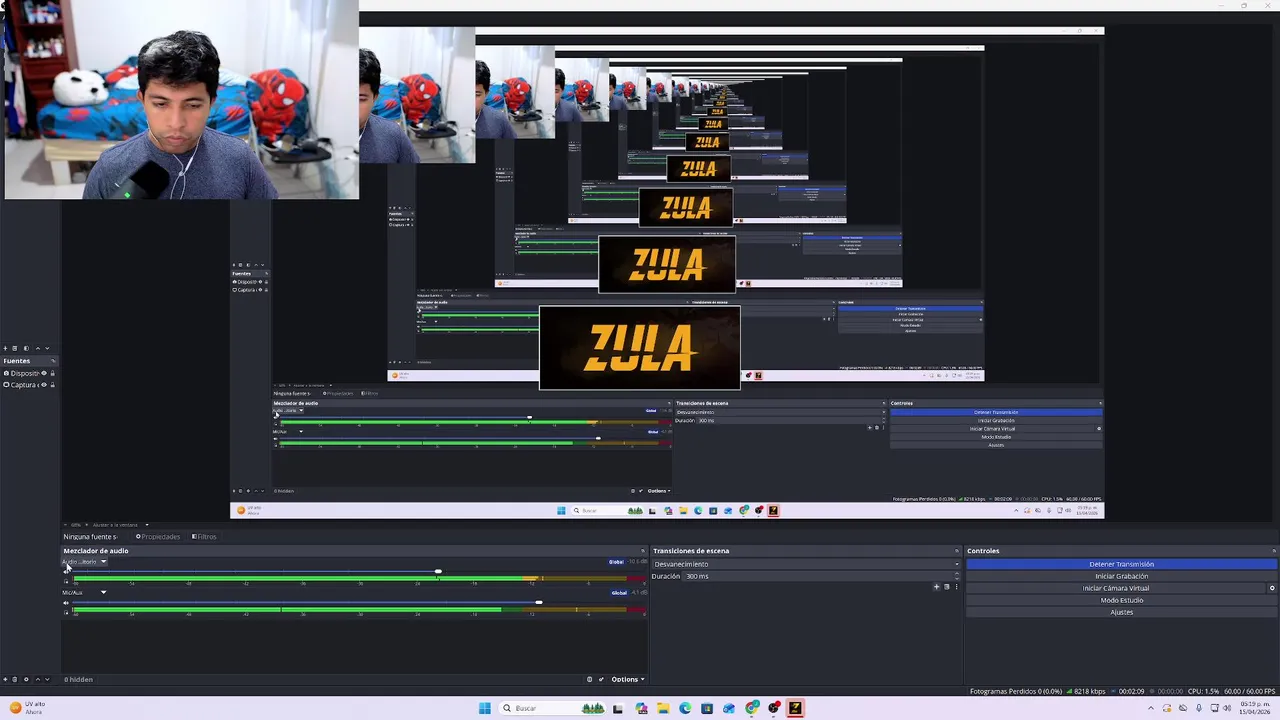Add a new source in Fuentes toolbar

[x=5, y=348]
